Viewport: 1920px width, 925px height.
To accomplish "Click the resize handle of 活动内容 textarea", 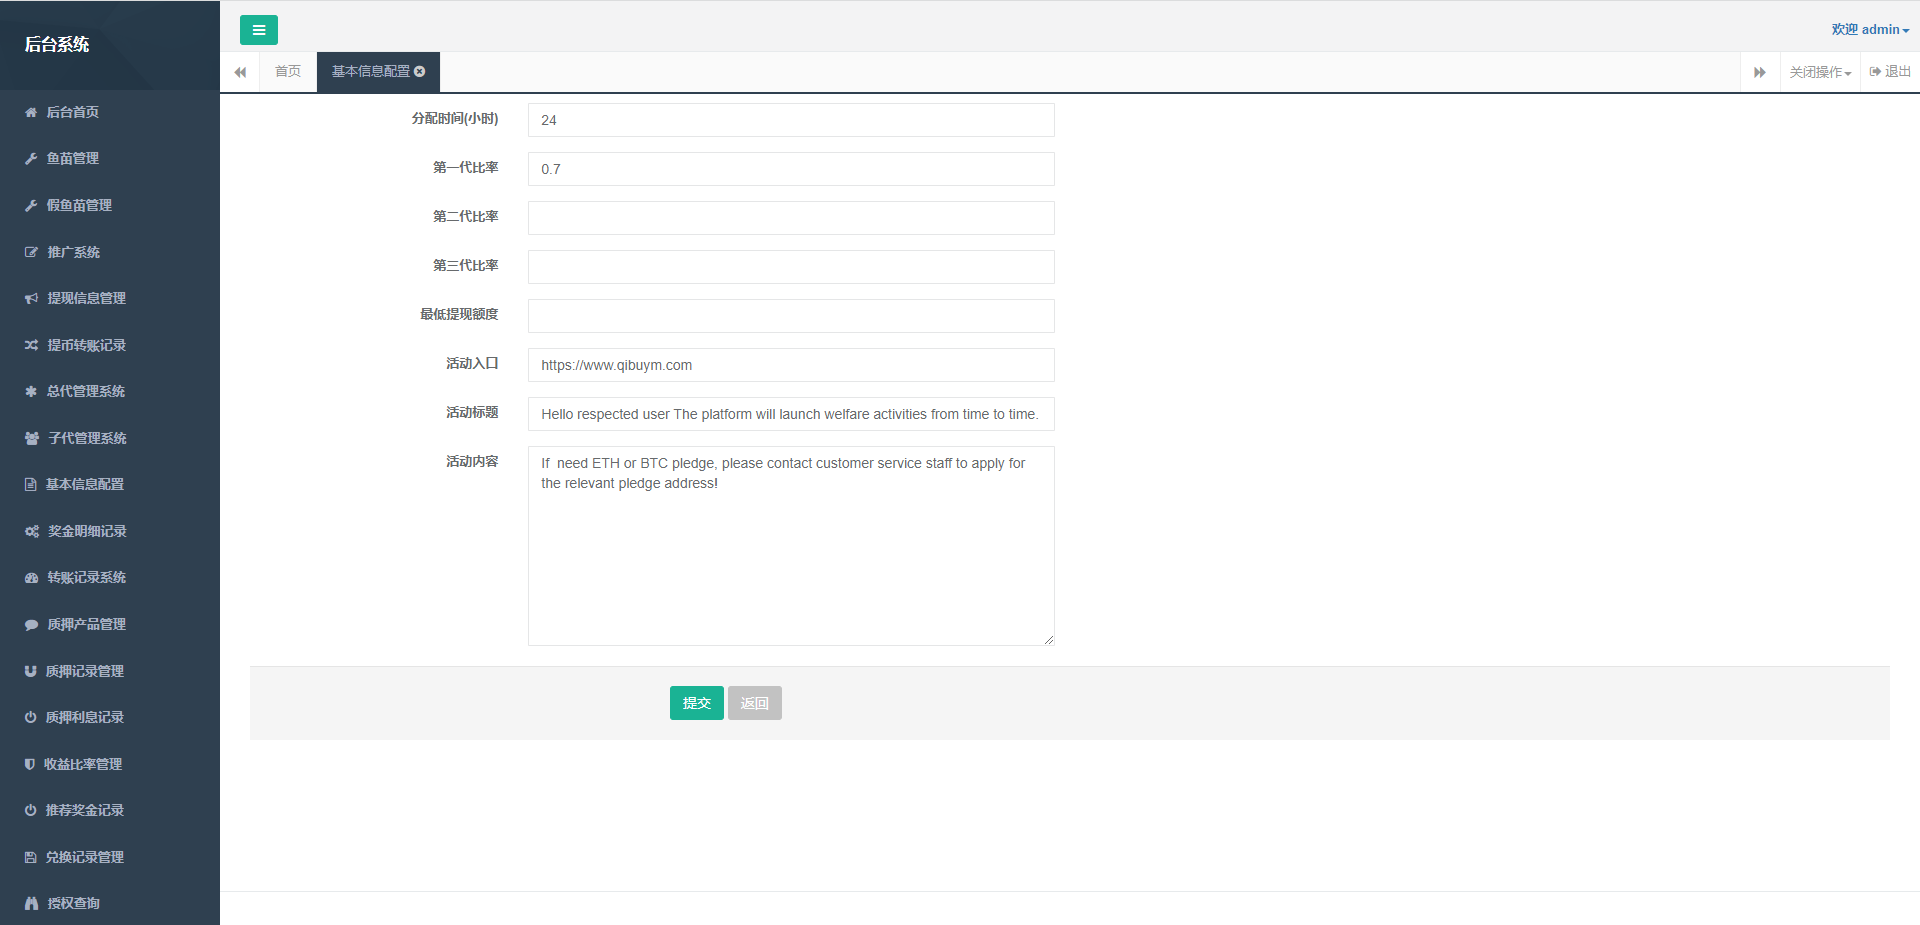I will click(x=1048, y=640).
